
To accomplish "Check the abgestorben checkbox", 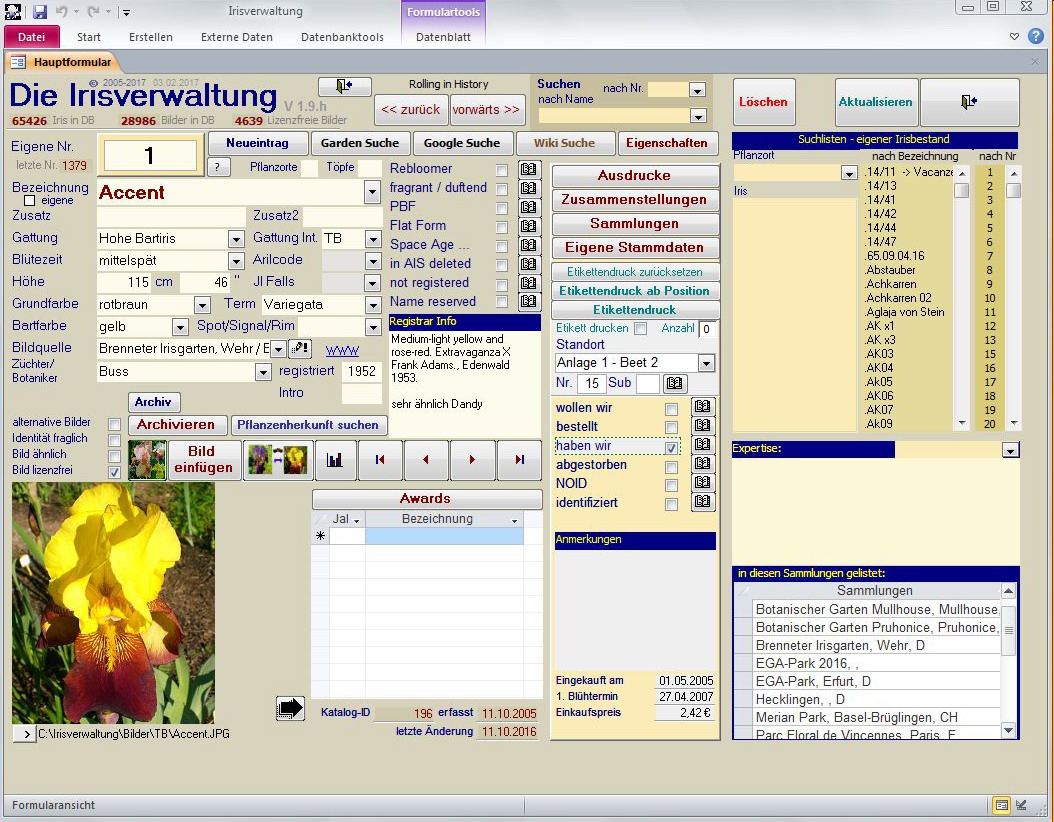I will [671, 466].
